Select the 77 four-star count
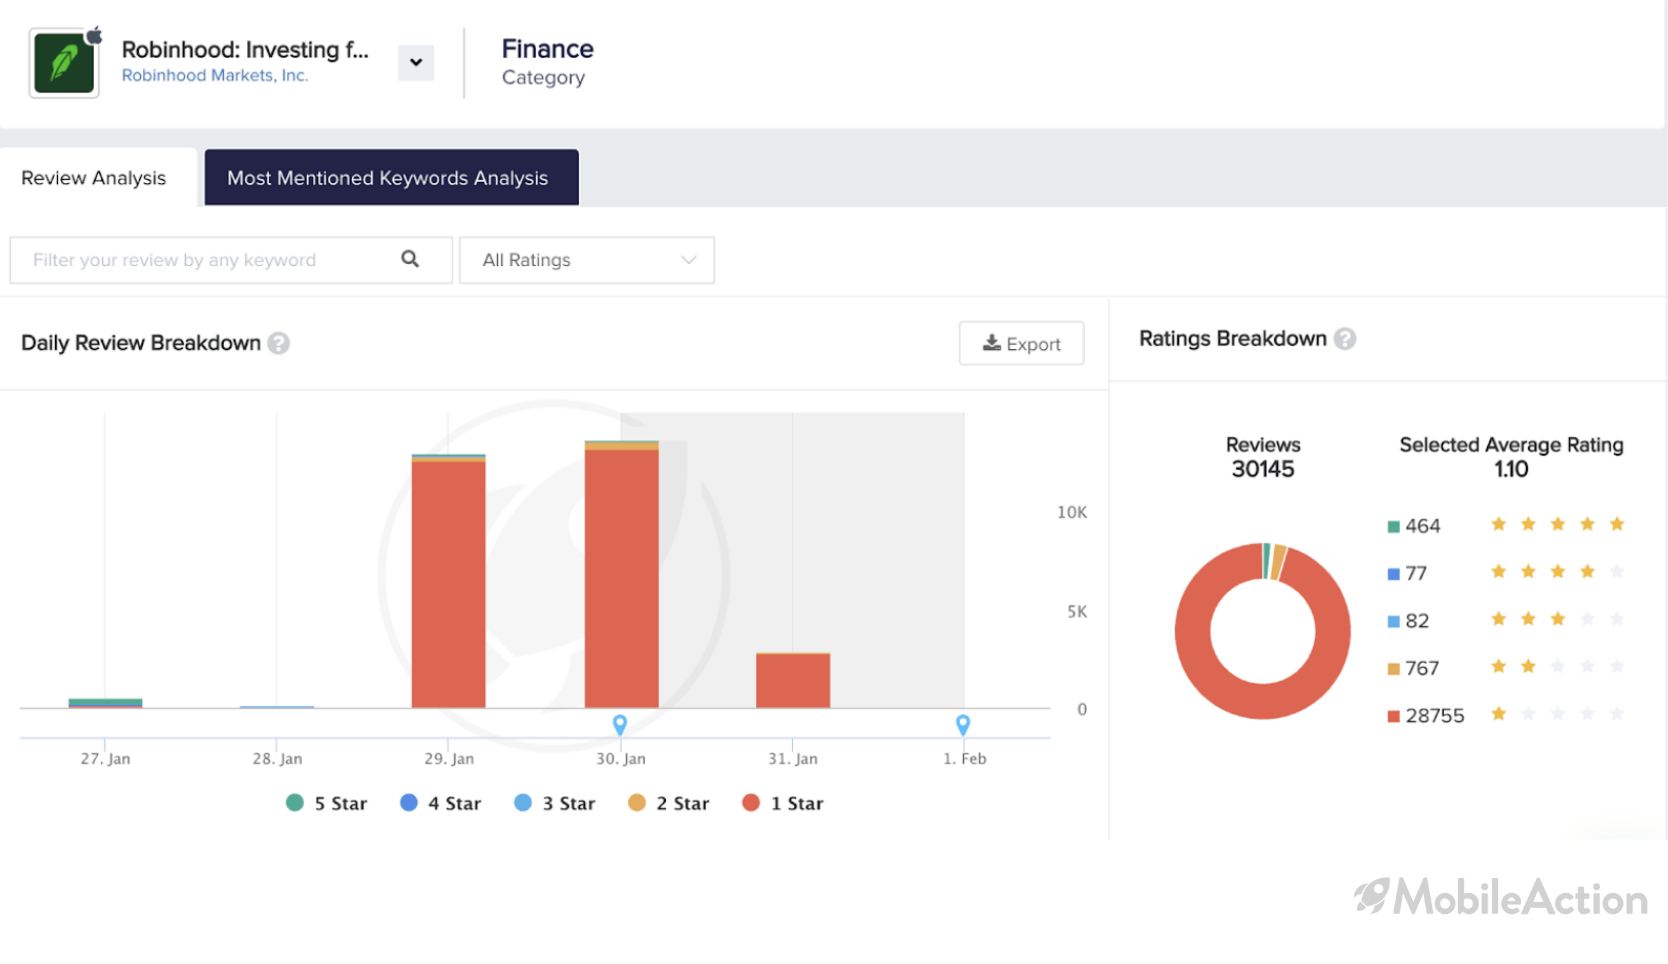This screenshot has width=1668, height=964. click(1415, 573)
